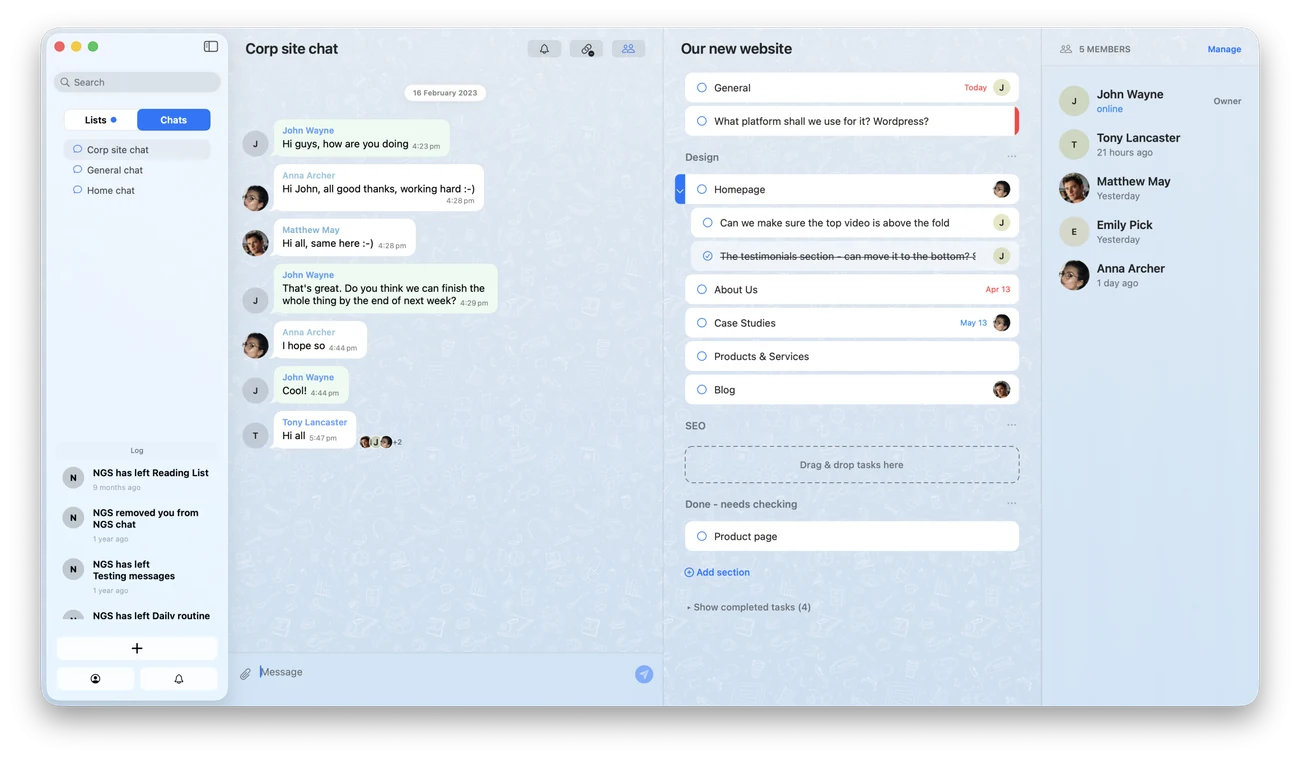The height and width of the screenshot is (760, 1300).
Task: Open Corp site chat in the sidebar
Action: pyautogui.click(x=137, y=150)
